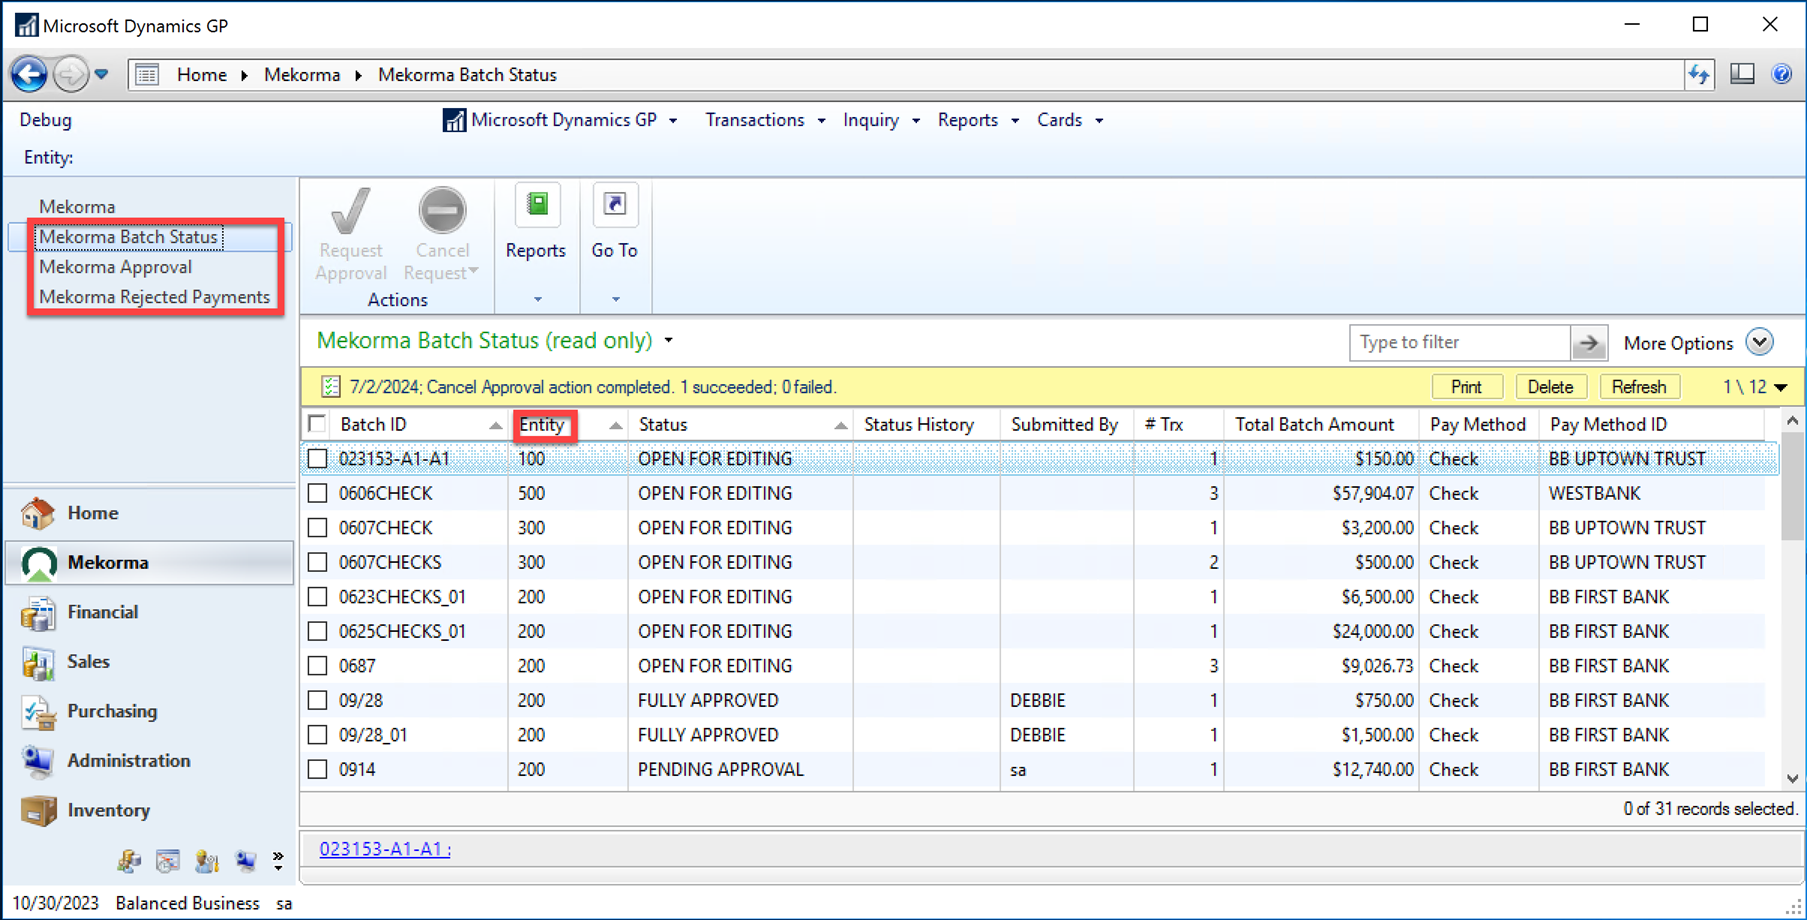The height and width of the screenshot is (920, 1807).
Task: Click the address bar list icon
Action: (x=147, y=75)
